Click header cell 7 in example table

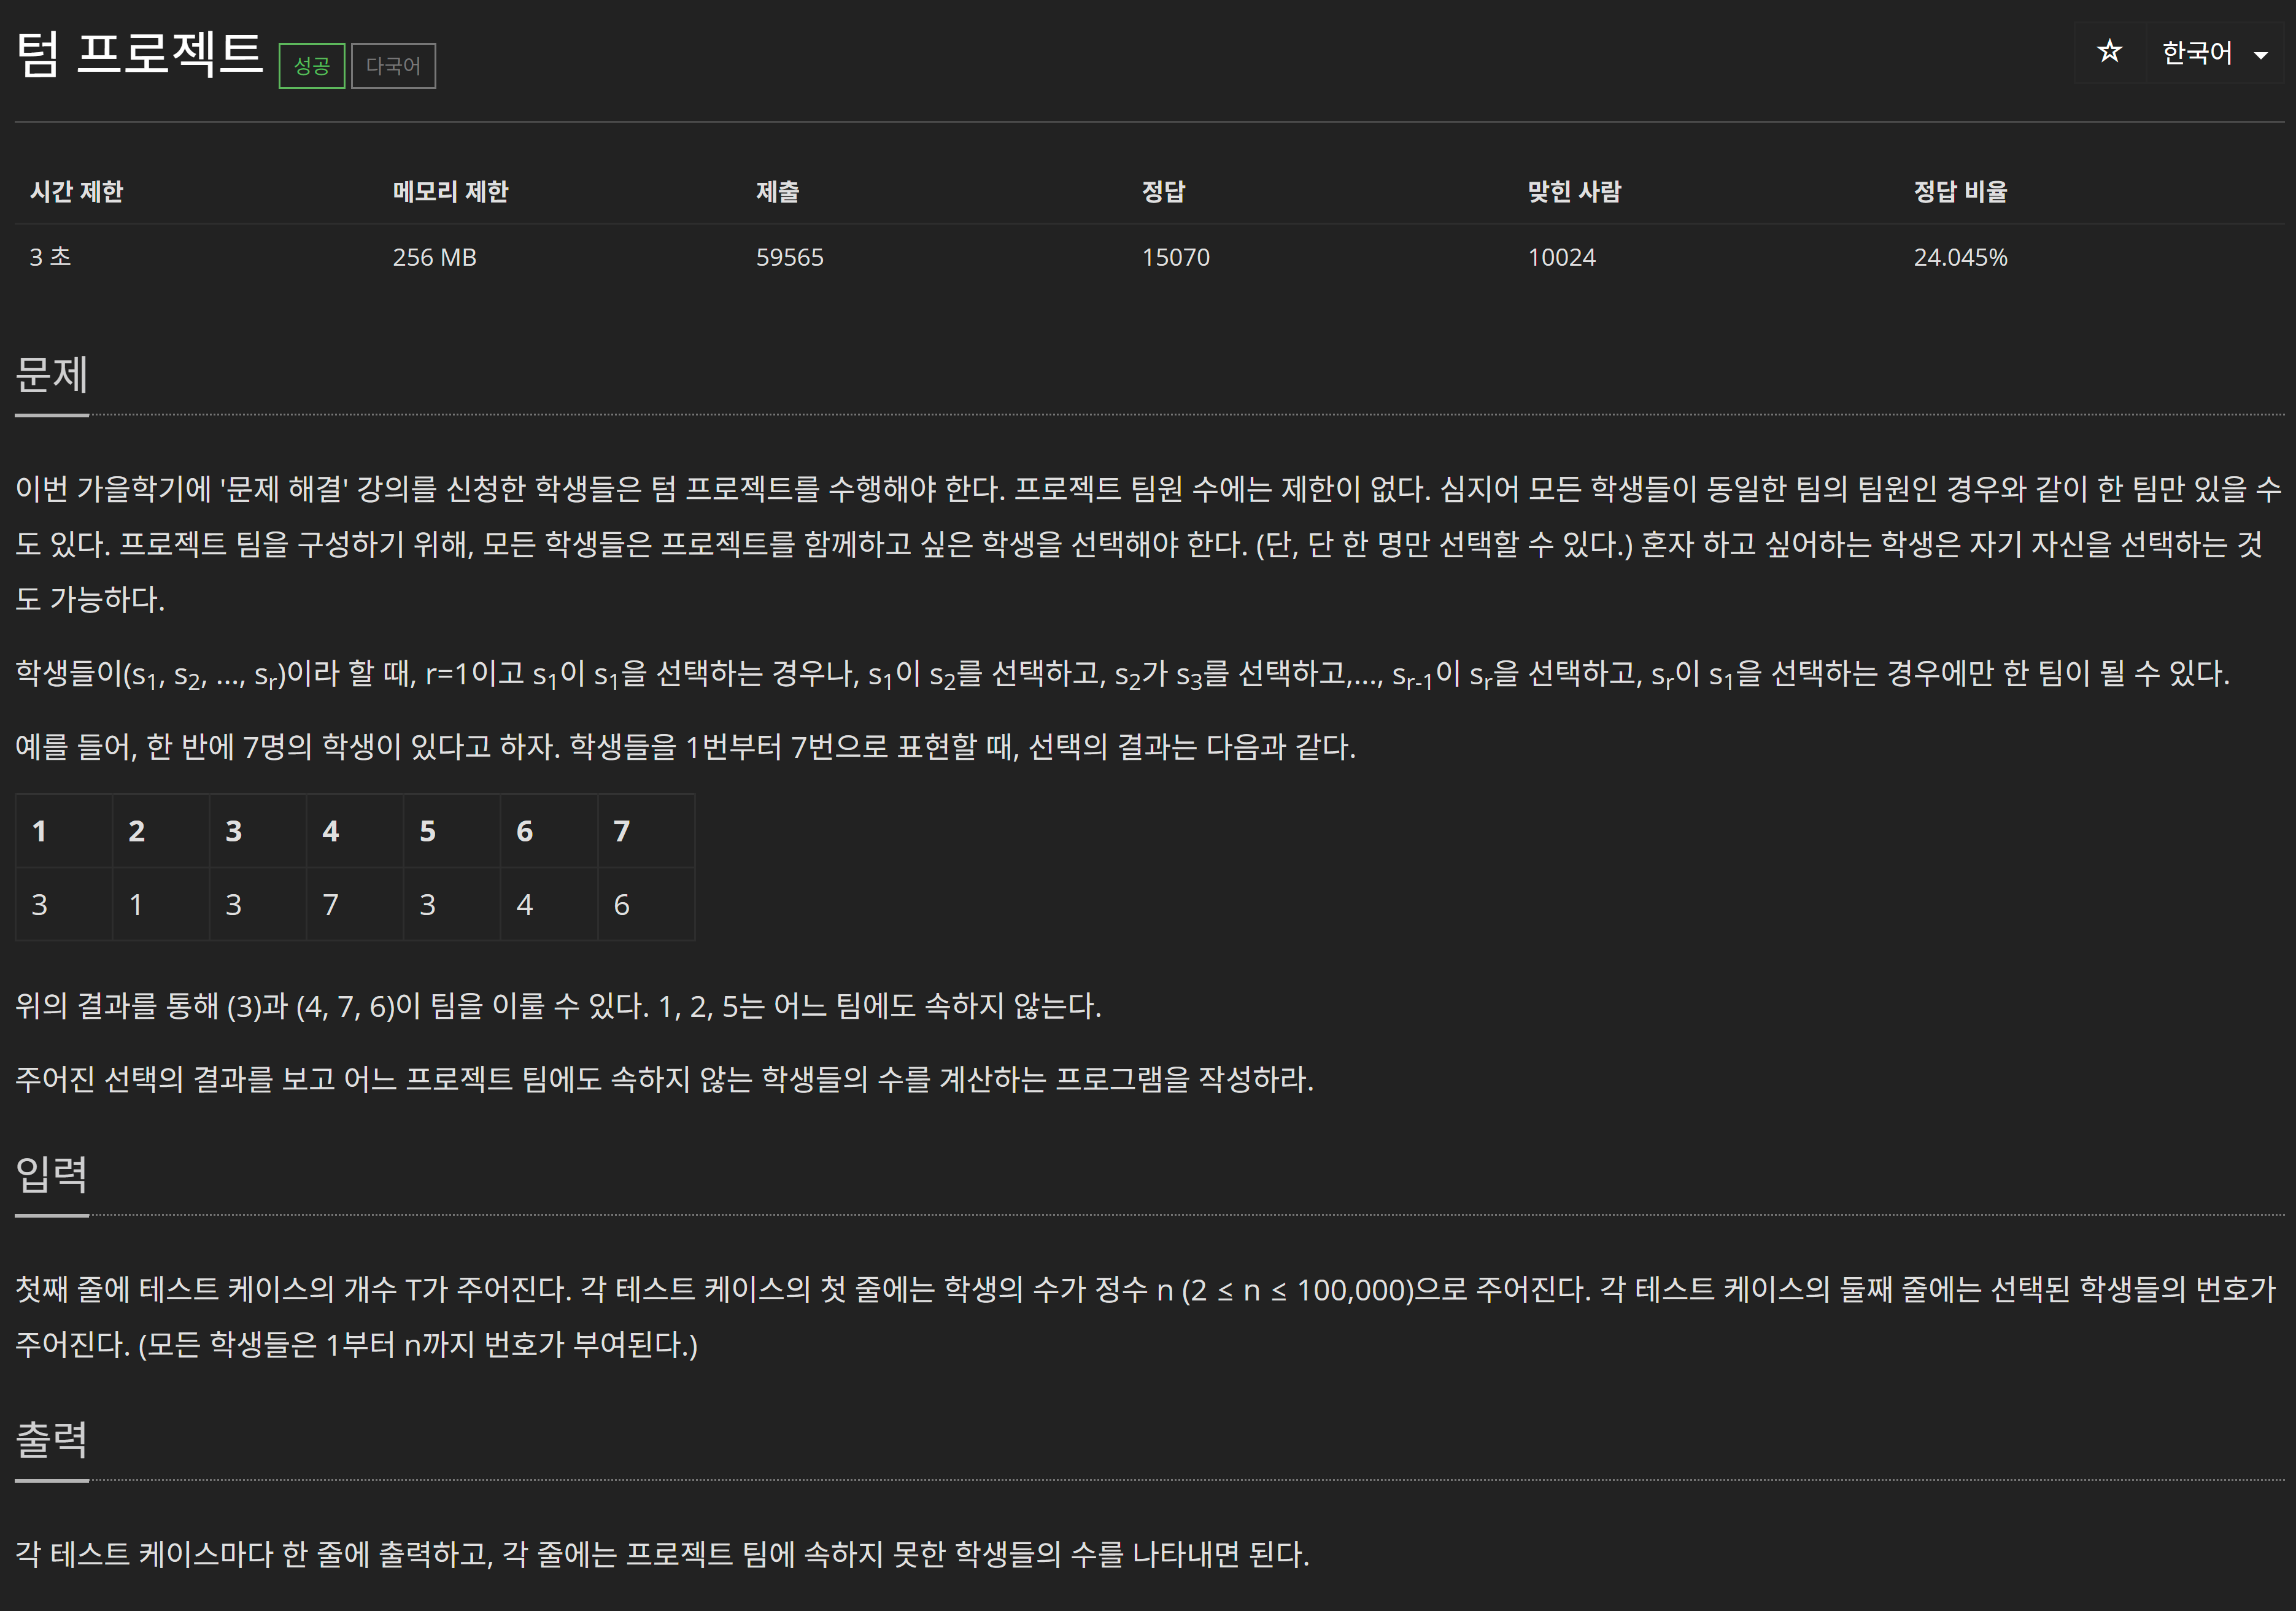[x=622, y=831]
